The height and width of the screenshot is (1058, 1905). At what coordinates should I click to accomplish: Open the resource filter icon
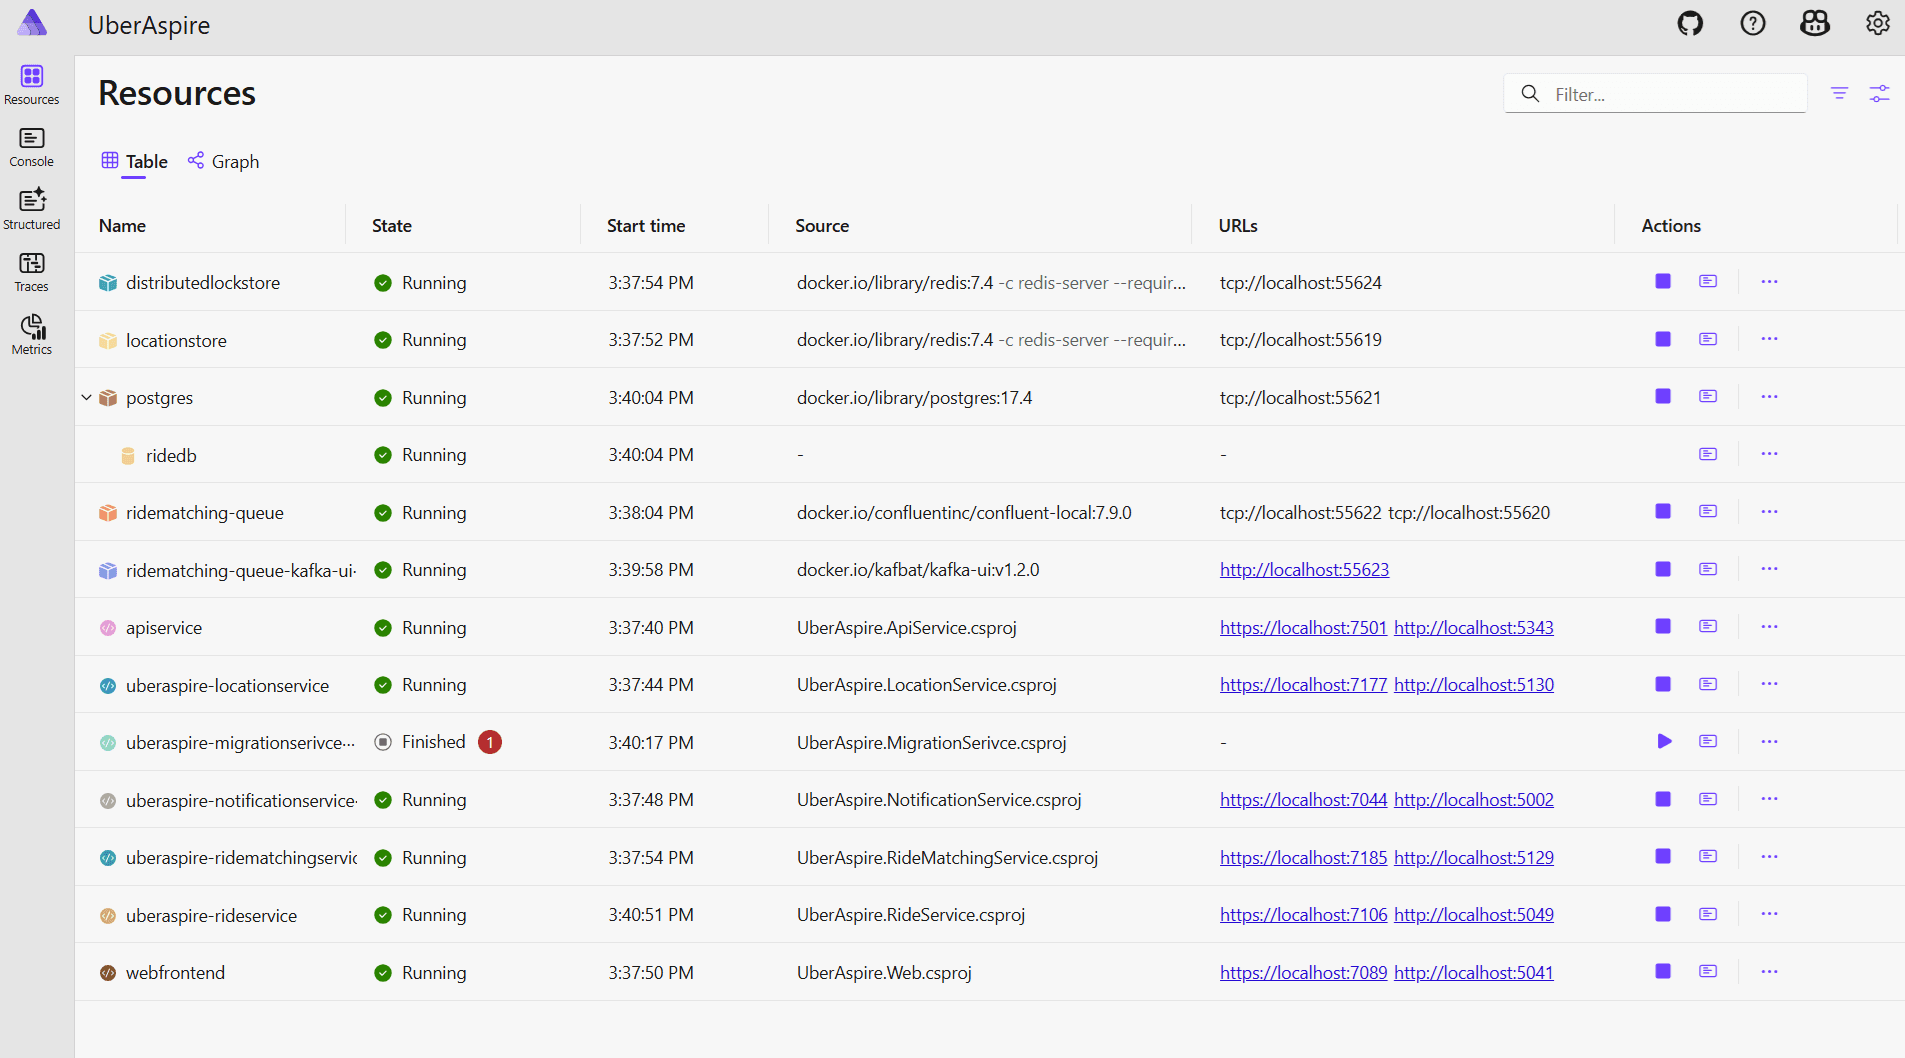[1839, 93]
